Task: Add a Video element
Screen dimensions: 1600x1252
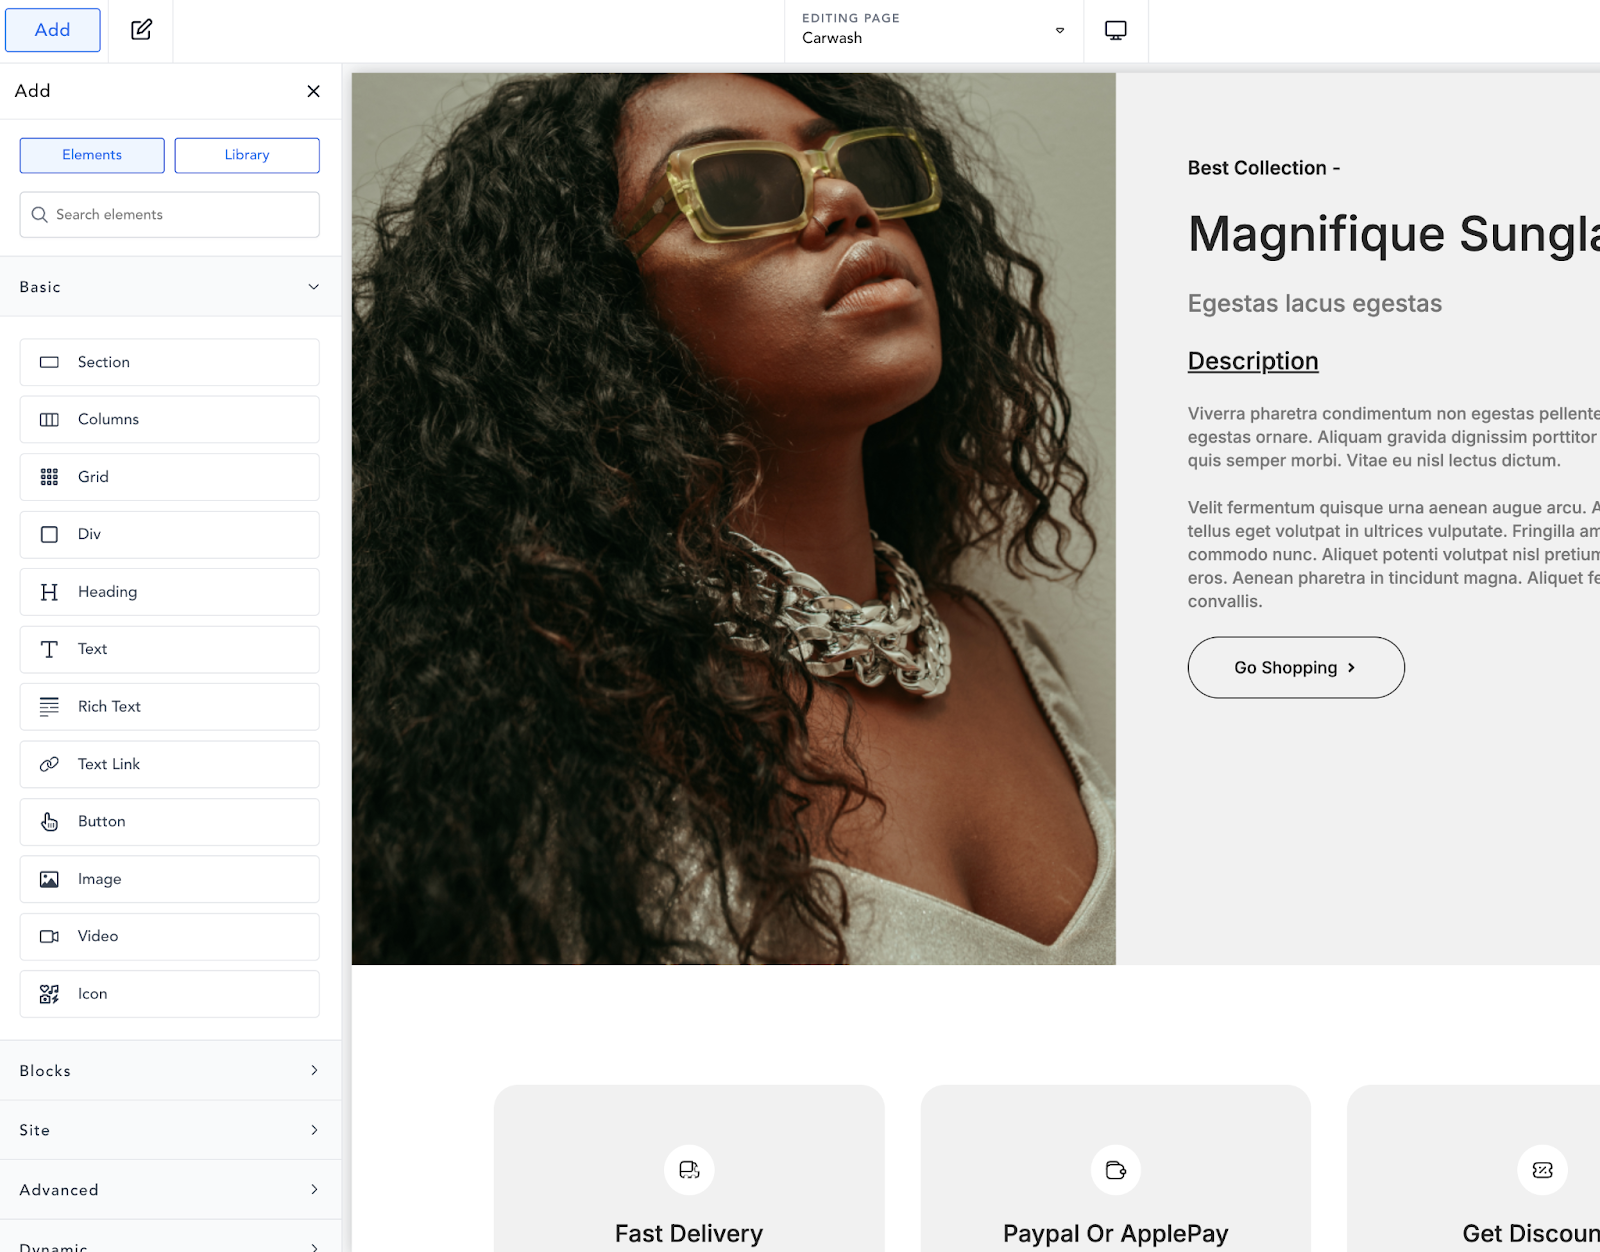Action: click(x=169, y=936)
